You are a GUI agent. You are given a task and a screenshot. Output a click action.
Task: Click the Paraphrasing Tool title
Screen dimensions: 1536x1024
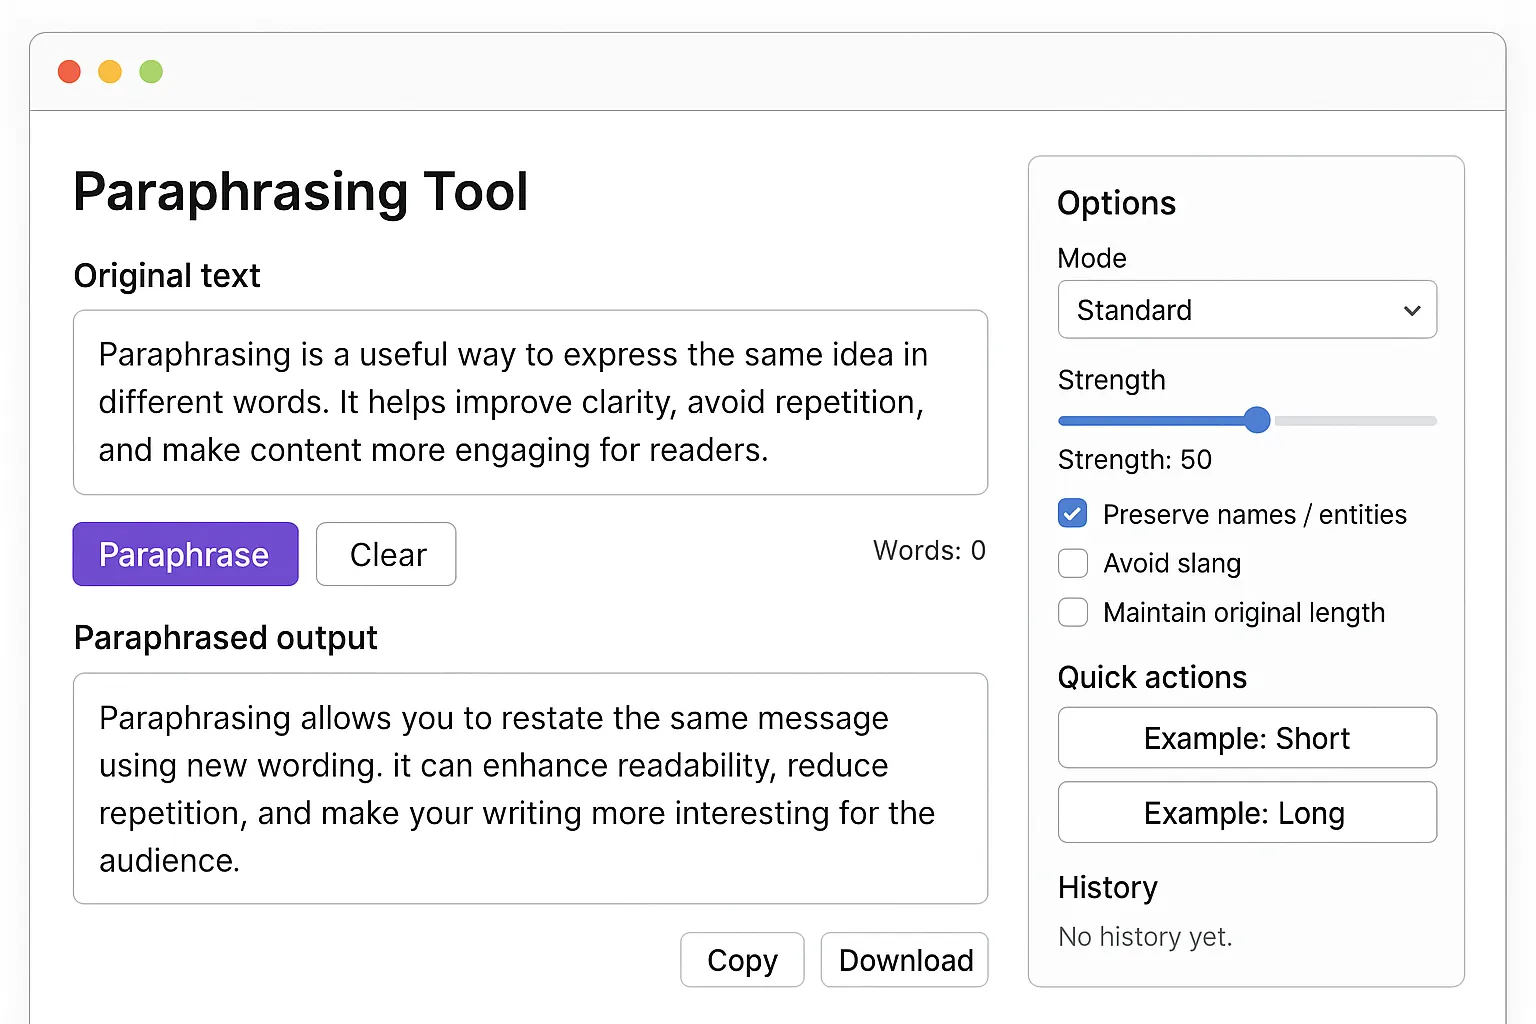[x=301, y=192]
